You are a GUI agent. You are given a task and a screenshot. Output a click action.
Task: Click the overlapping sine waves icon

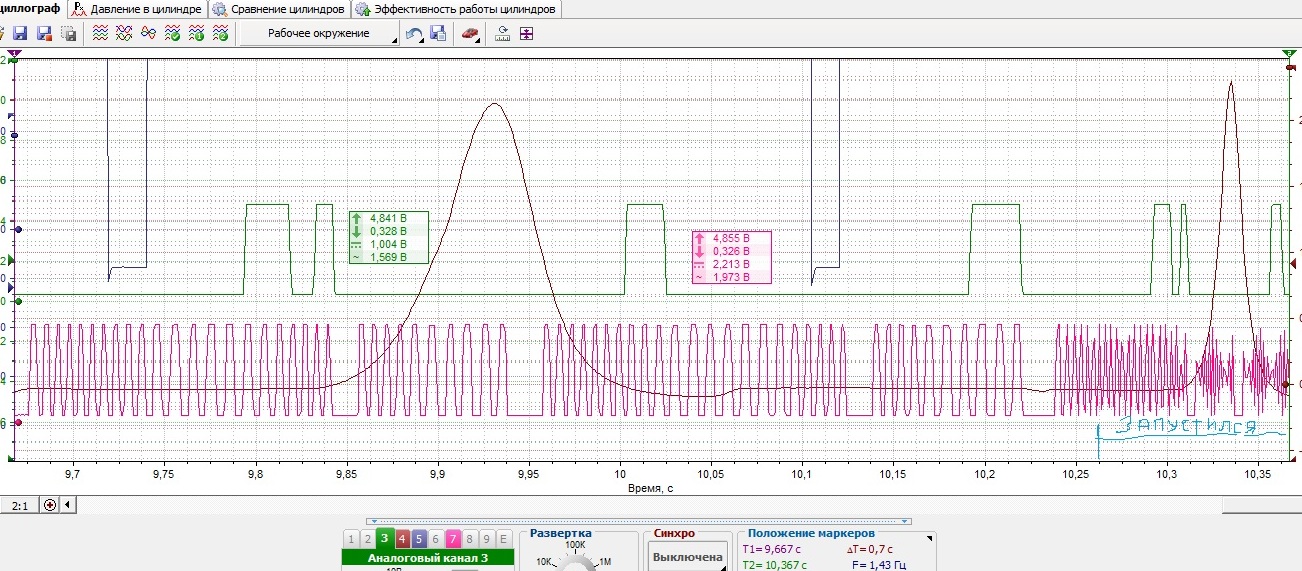pos(148,34)
